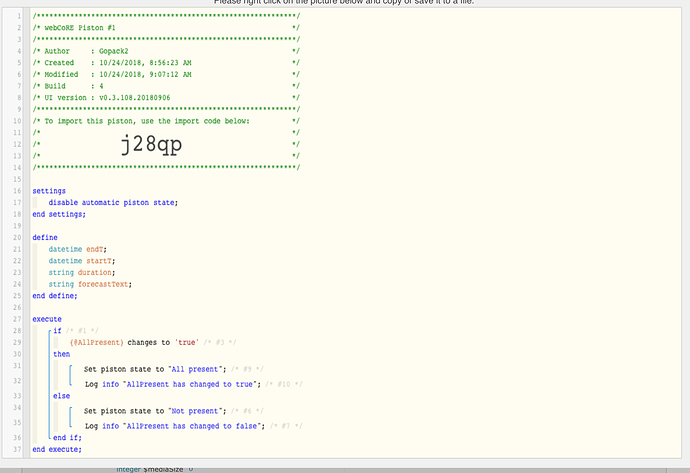Click 'Set piston state to "All present"' line
The image size is (690, 473).
[155, 369]
